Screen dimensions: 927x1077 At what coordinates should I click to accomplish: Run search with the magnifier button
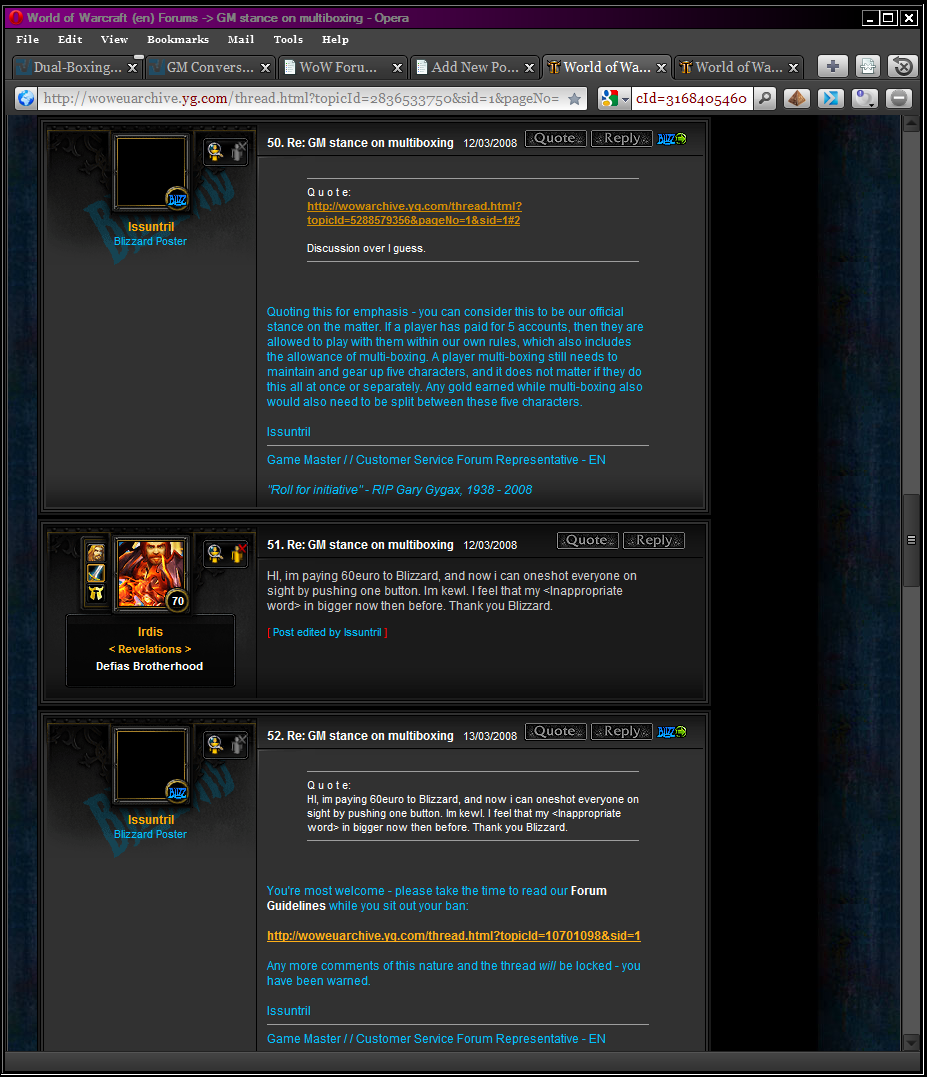click(x=764, y=98)
